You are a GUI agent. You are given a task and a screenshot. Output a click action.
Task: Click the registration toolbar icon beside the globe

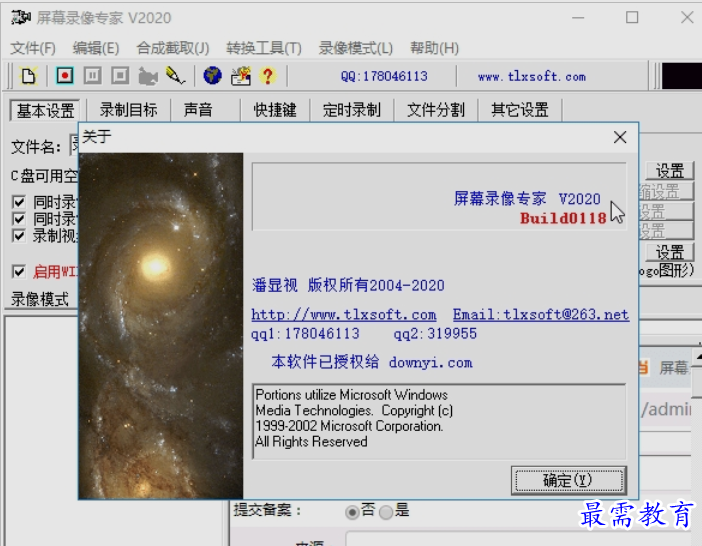coord(241,76)
